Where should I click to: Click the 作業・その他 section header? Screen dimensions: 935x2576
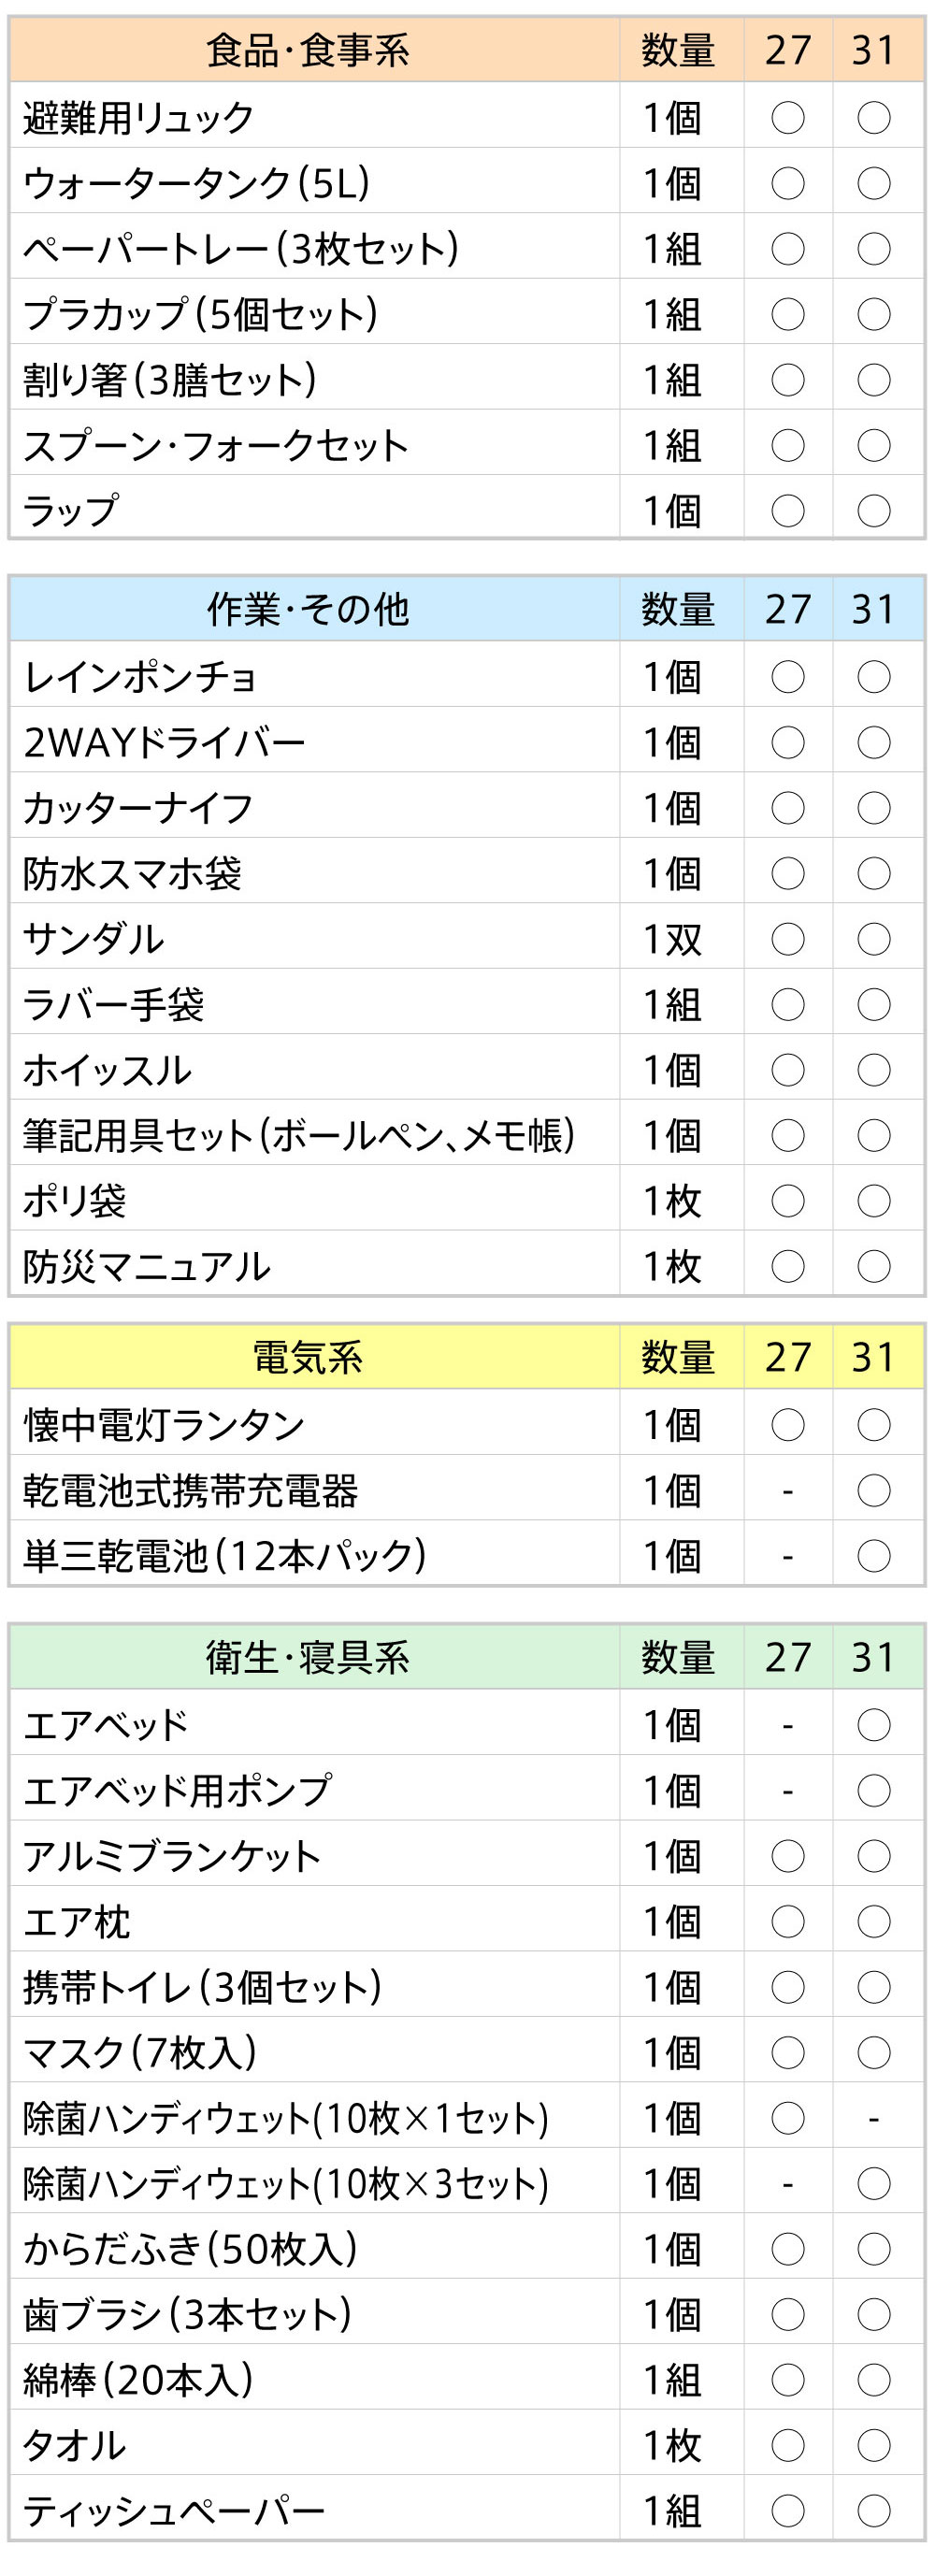[x=308, y=608]
